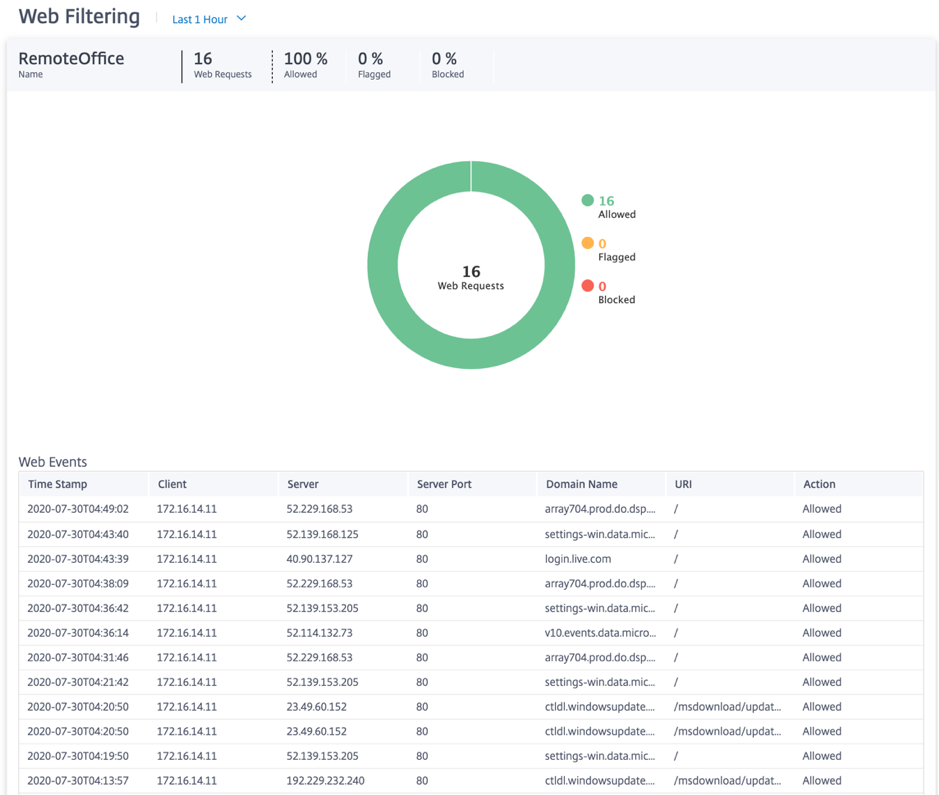Click the 0 % Blocked summary stat
Viewport: 939px width, 795px height.
click(x=448, y=65)
